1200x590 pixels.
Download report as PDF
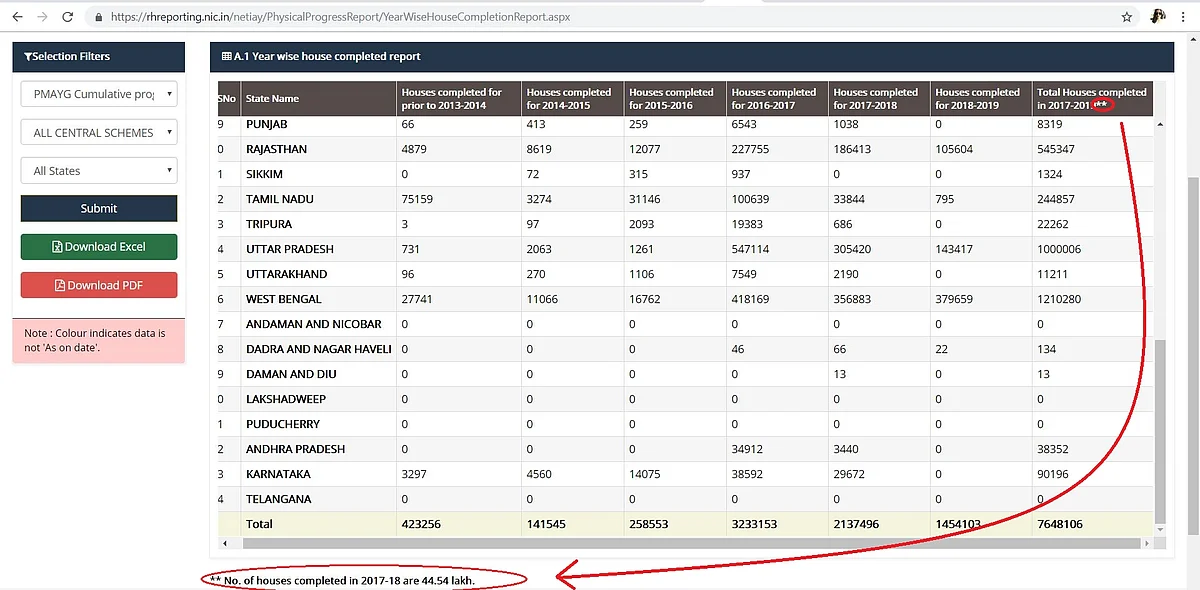click(x=99, y=285)
